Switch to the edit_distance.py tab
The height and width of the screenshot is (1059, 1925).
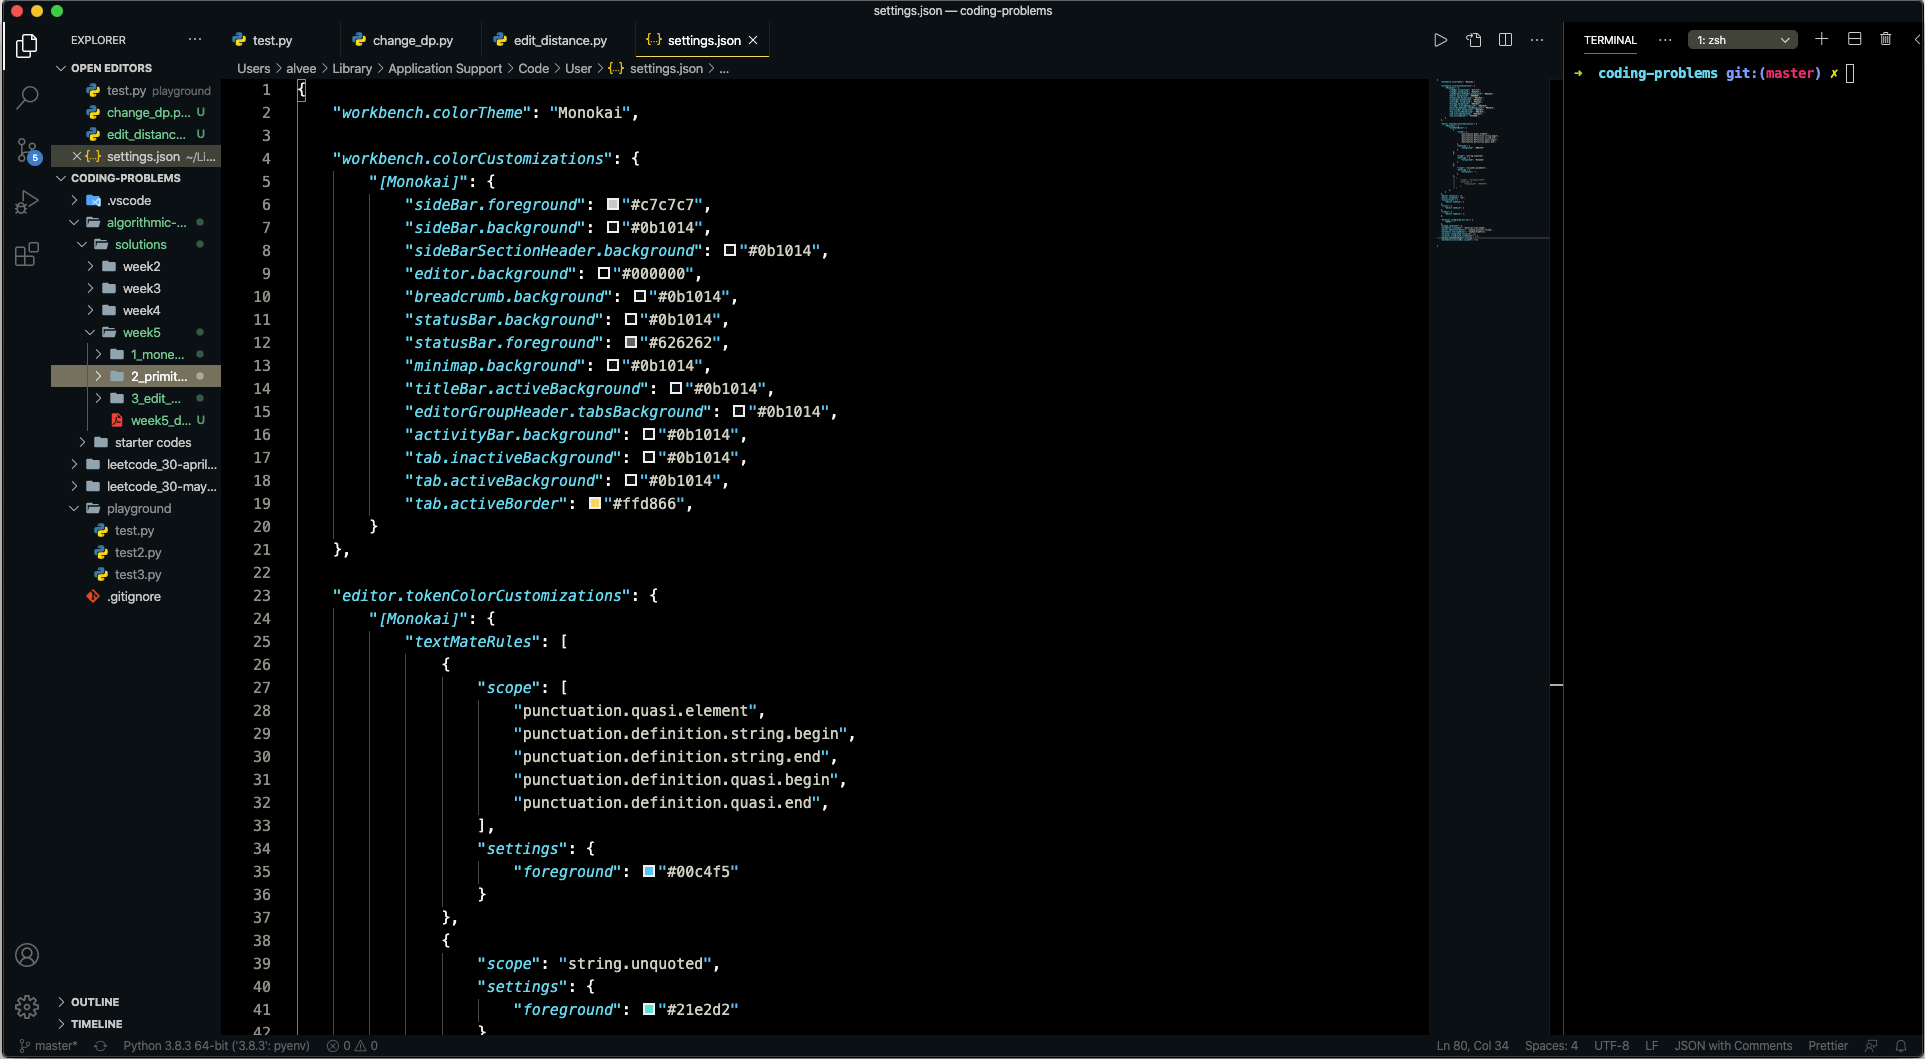coord(558,40)
